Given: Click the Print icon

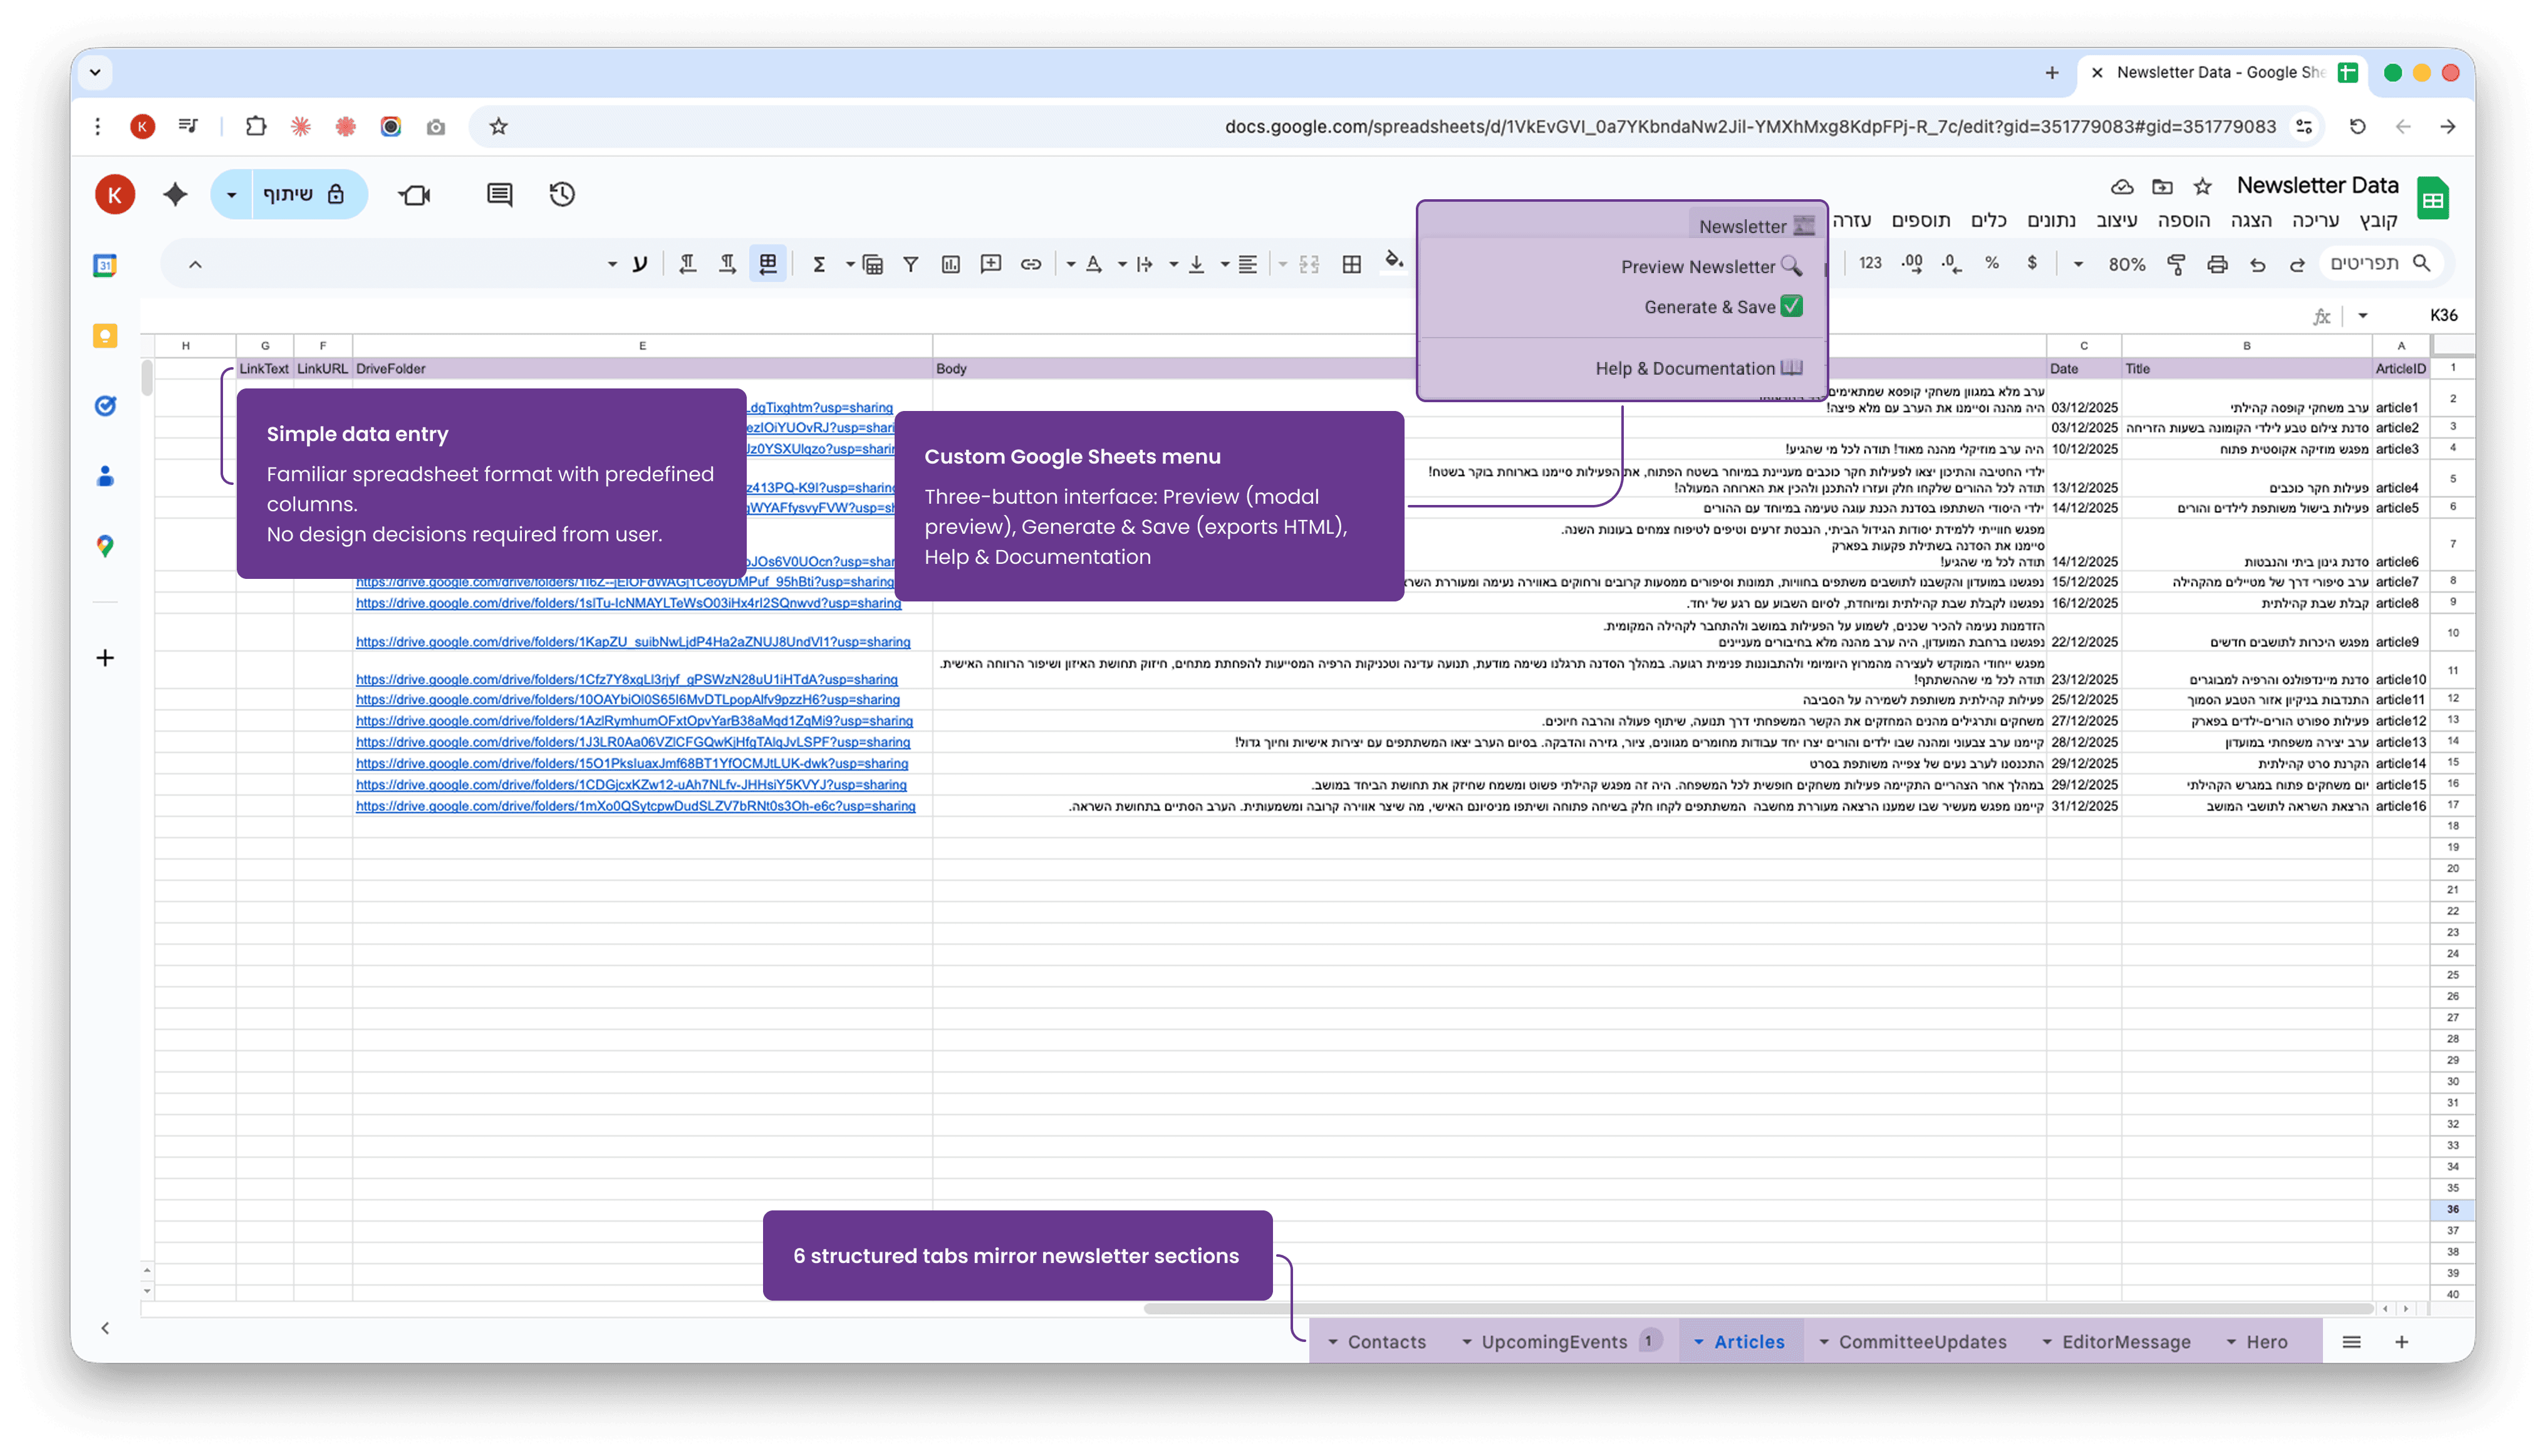Looking at the screenshot, I should [2217, 264].
